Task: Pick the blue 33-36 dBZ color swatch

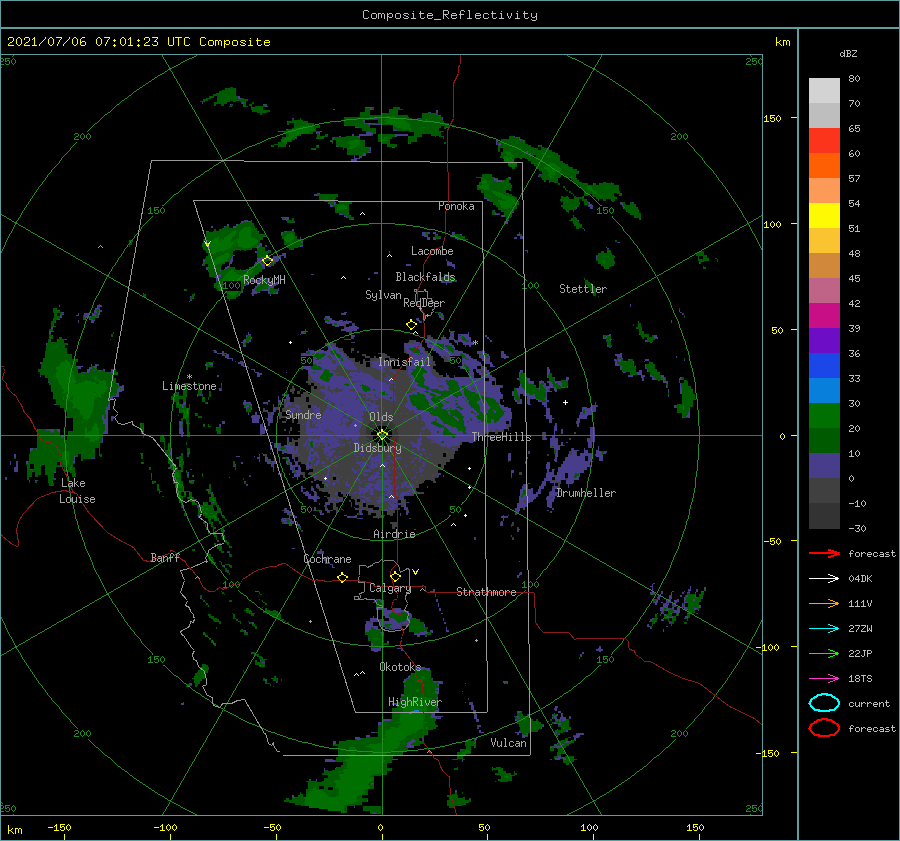Action: click(x=824, y=365)
